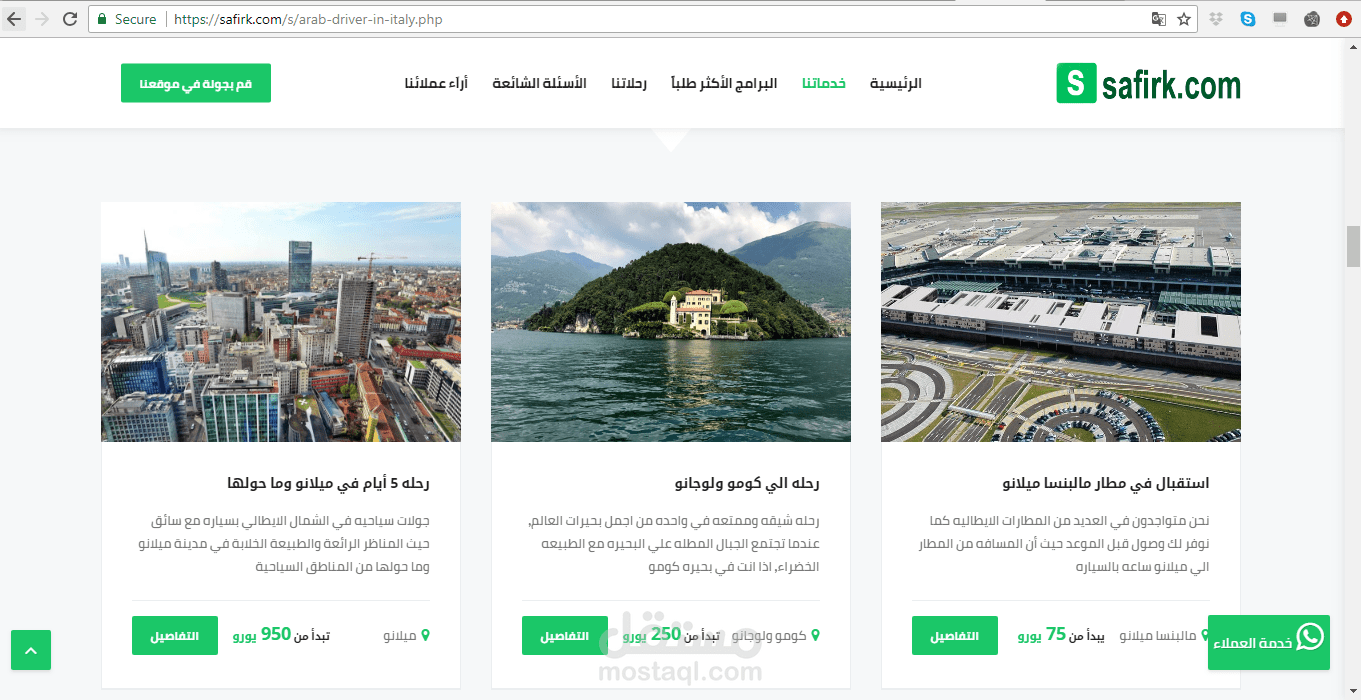Click the Skype extension icon
The width and height of the screenshot is (1361, 700).
pyautogui.click(x=1248, y=19)
